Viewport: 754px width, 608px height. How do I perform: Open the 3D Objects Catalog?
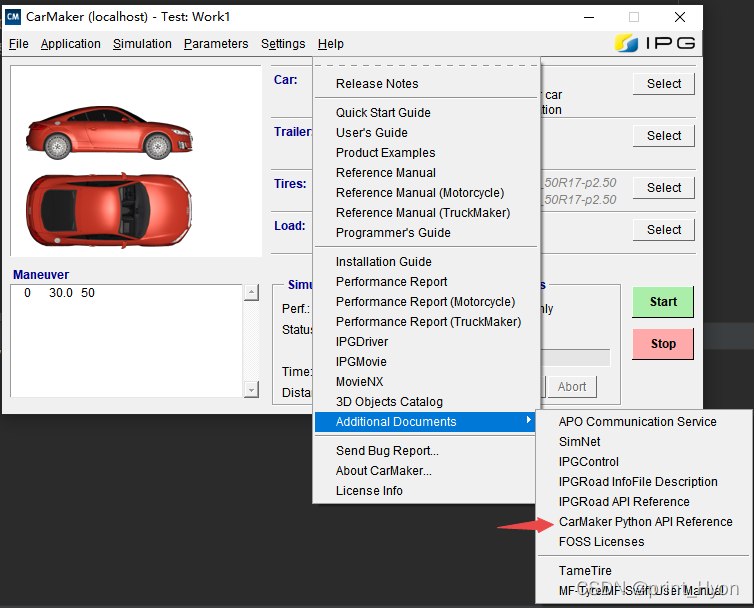(x=426, y=402)
